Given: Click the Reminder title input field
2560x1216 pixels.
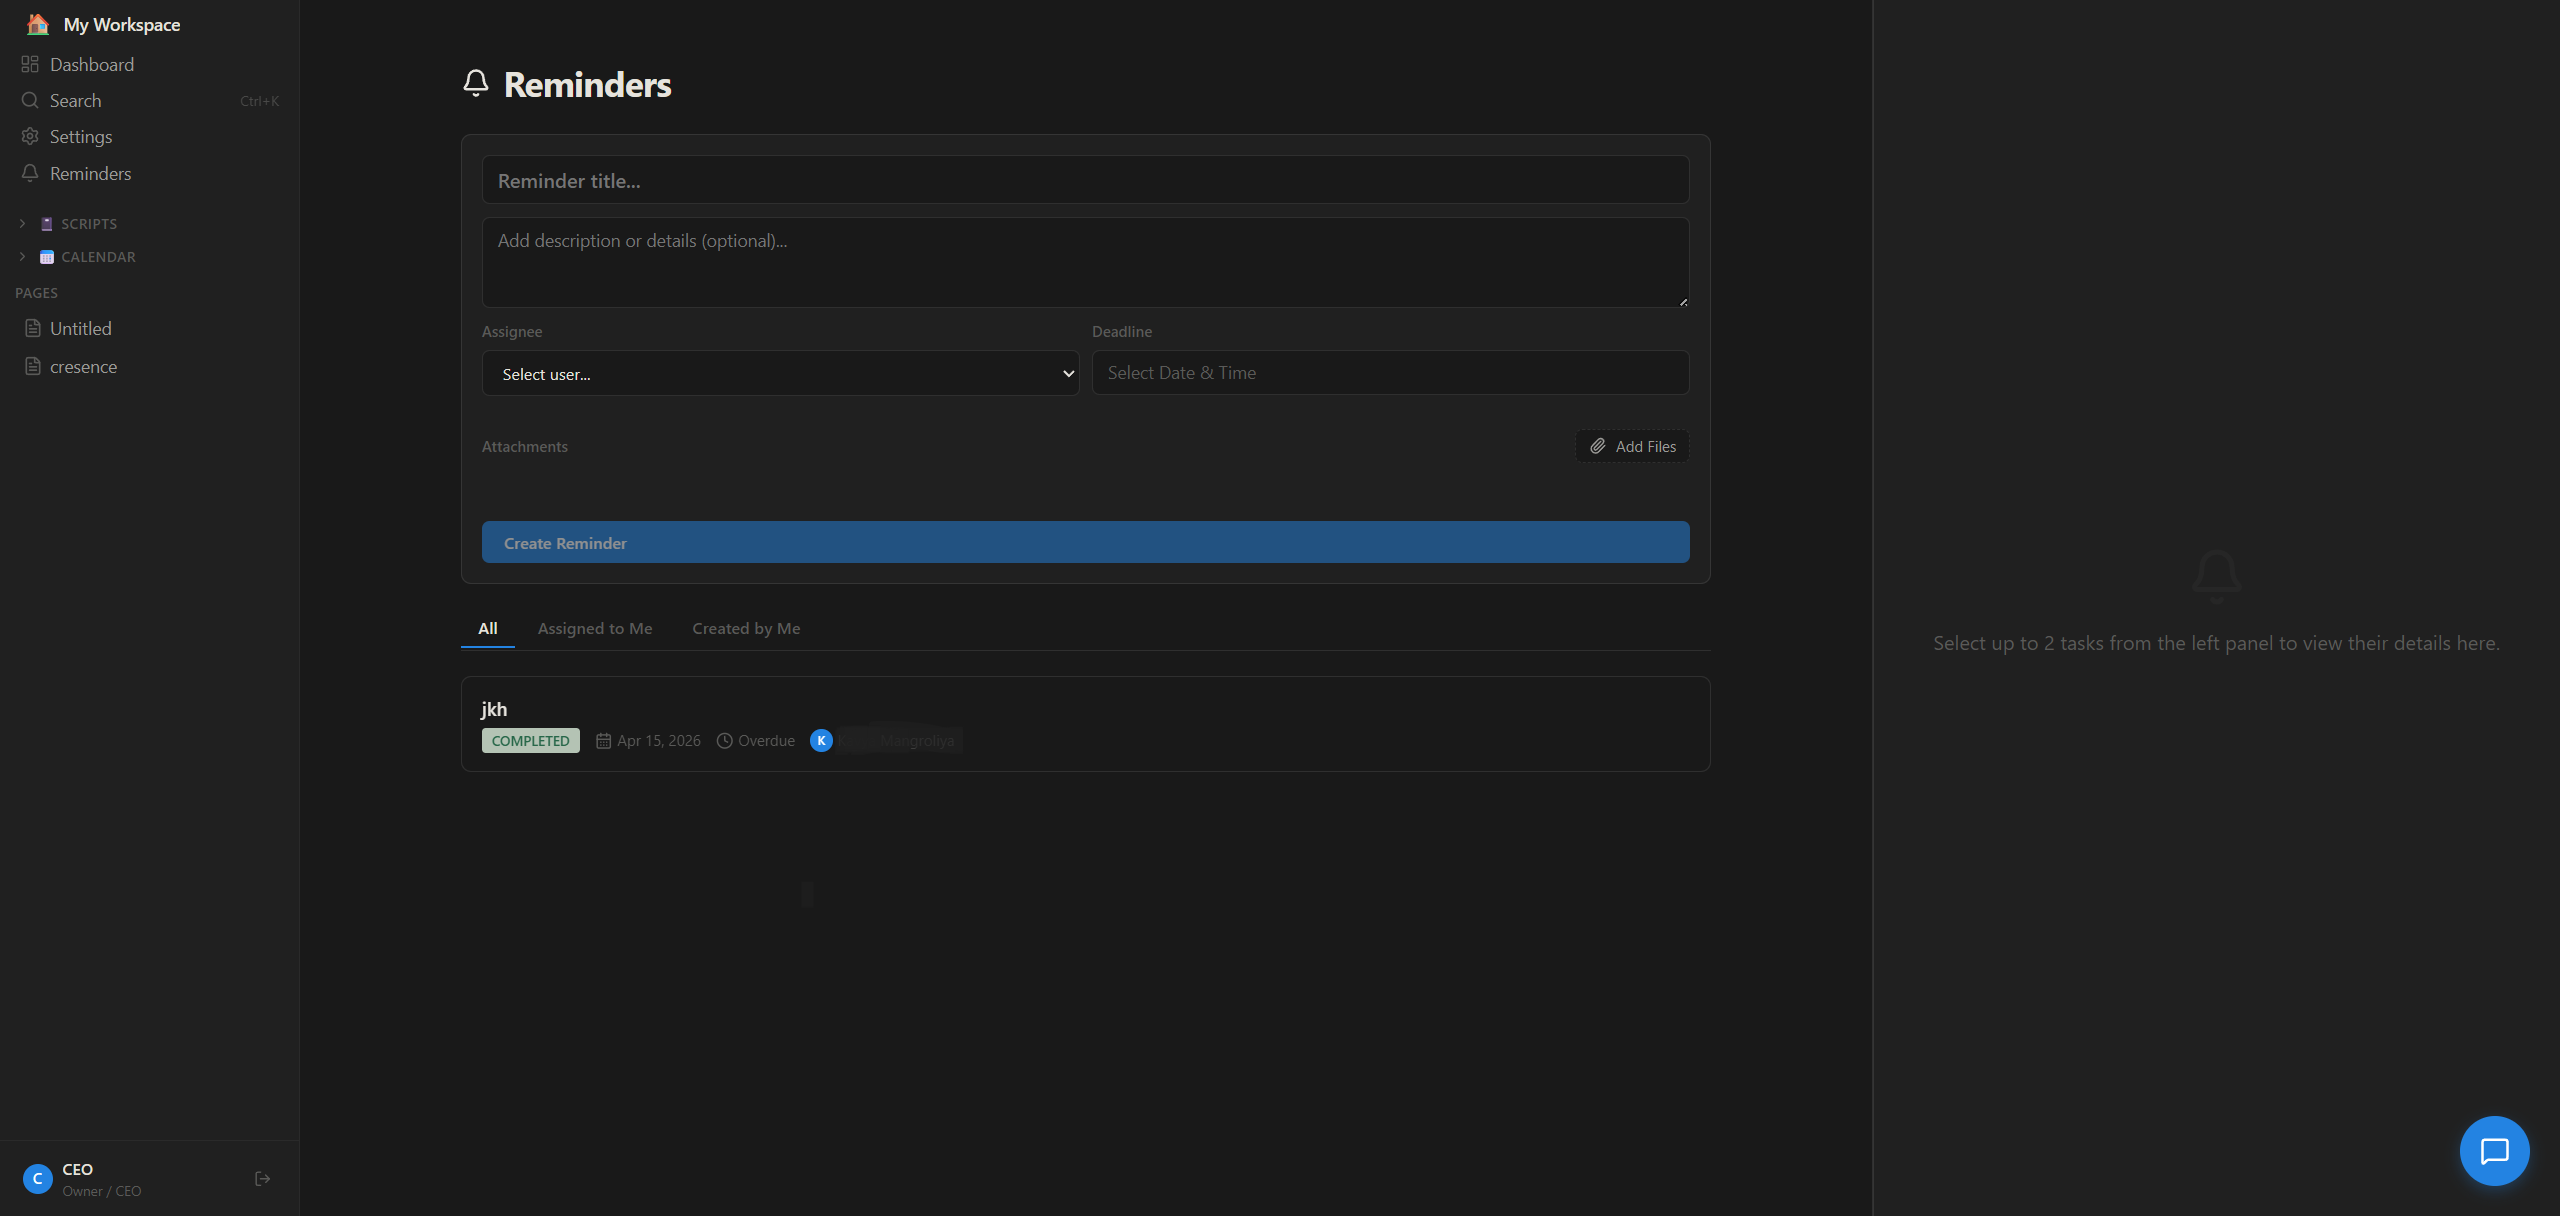Looking at the screenshot, I should pos(1085,180).
